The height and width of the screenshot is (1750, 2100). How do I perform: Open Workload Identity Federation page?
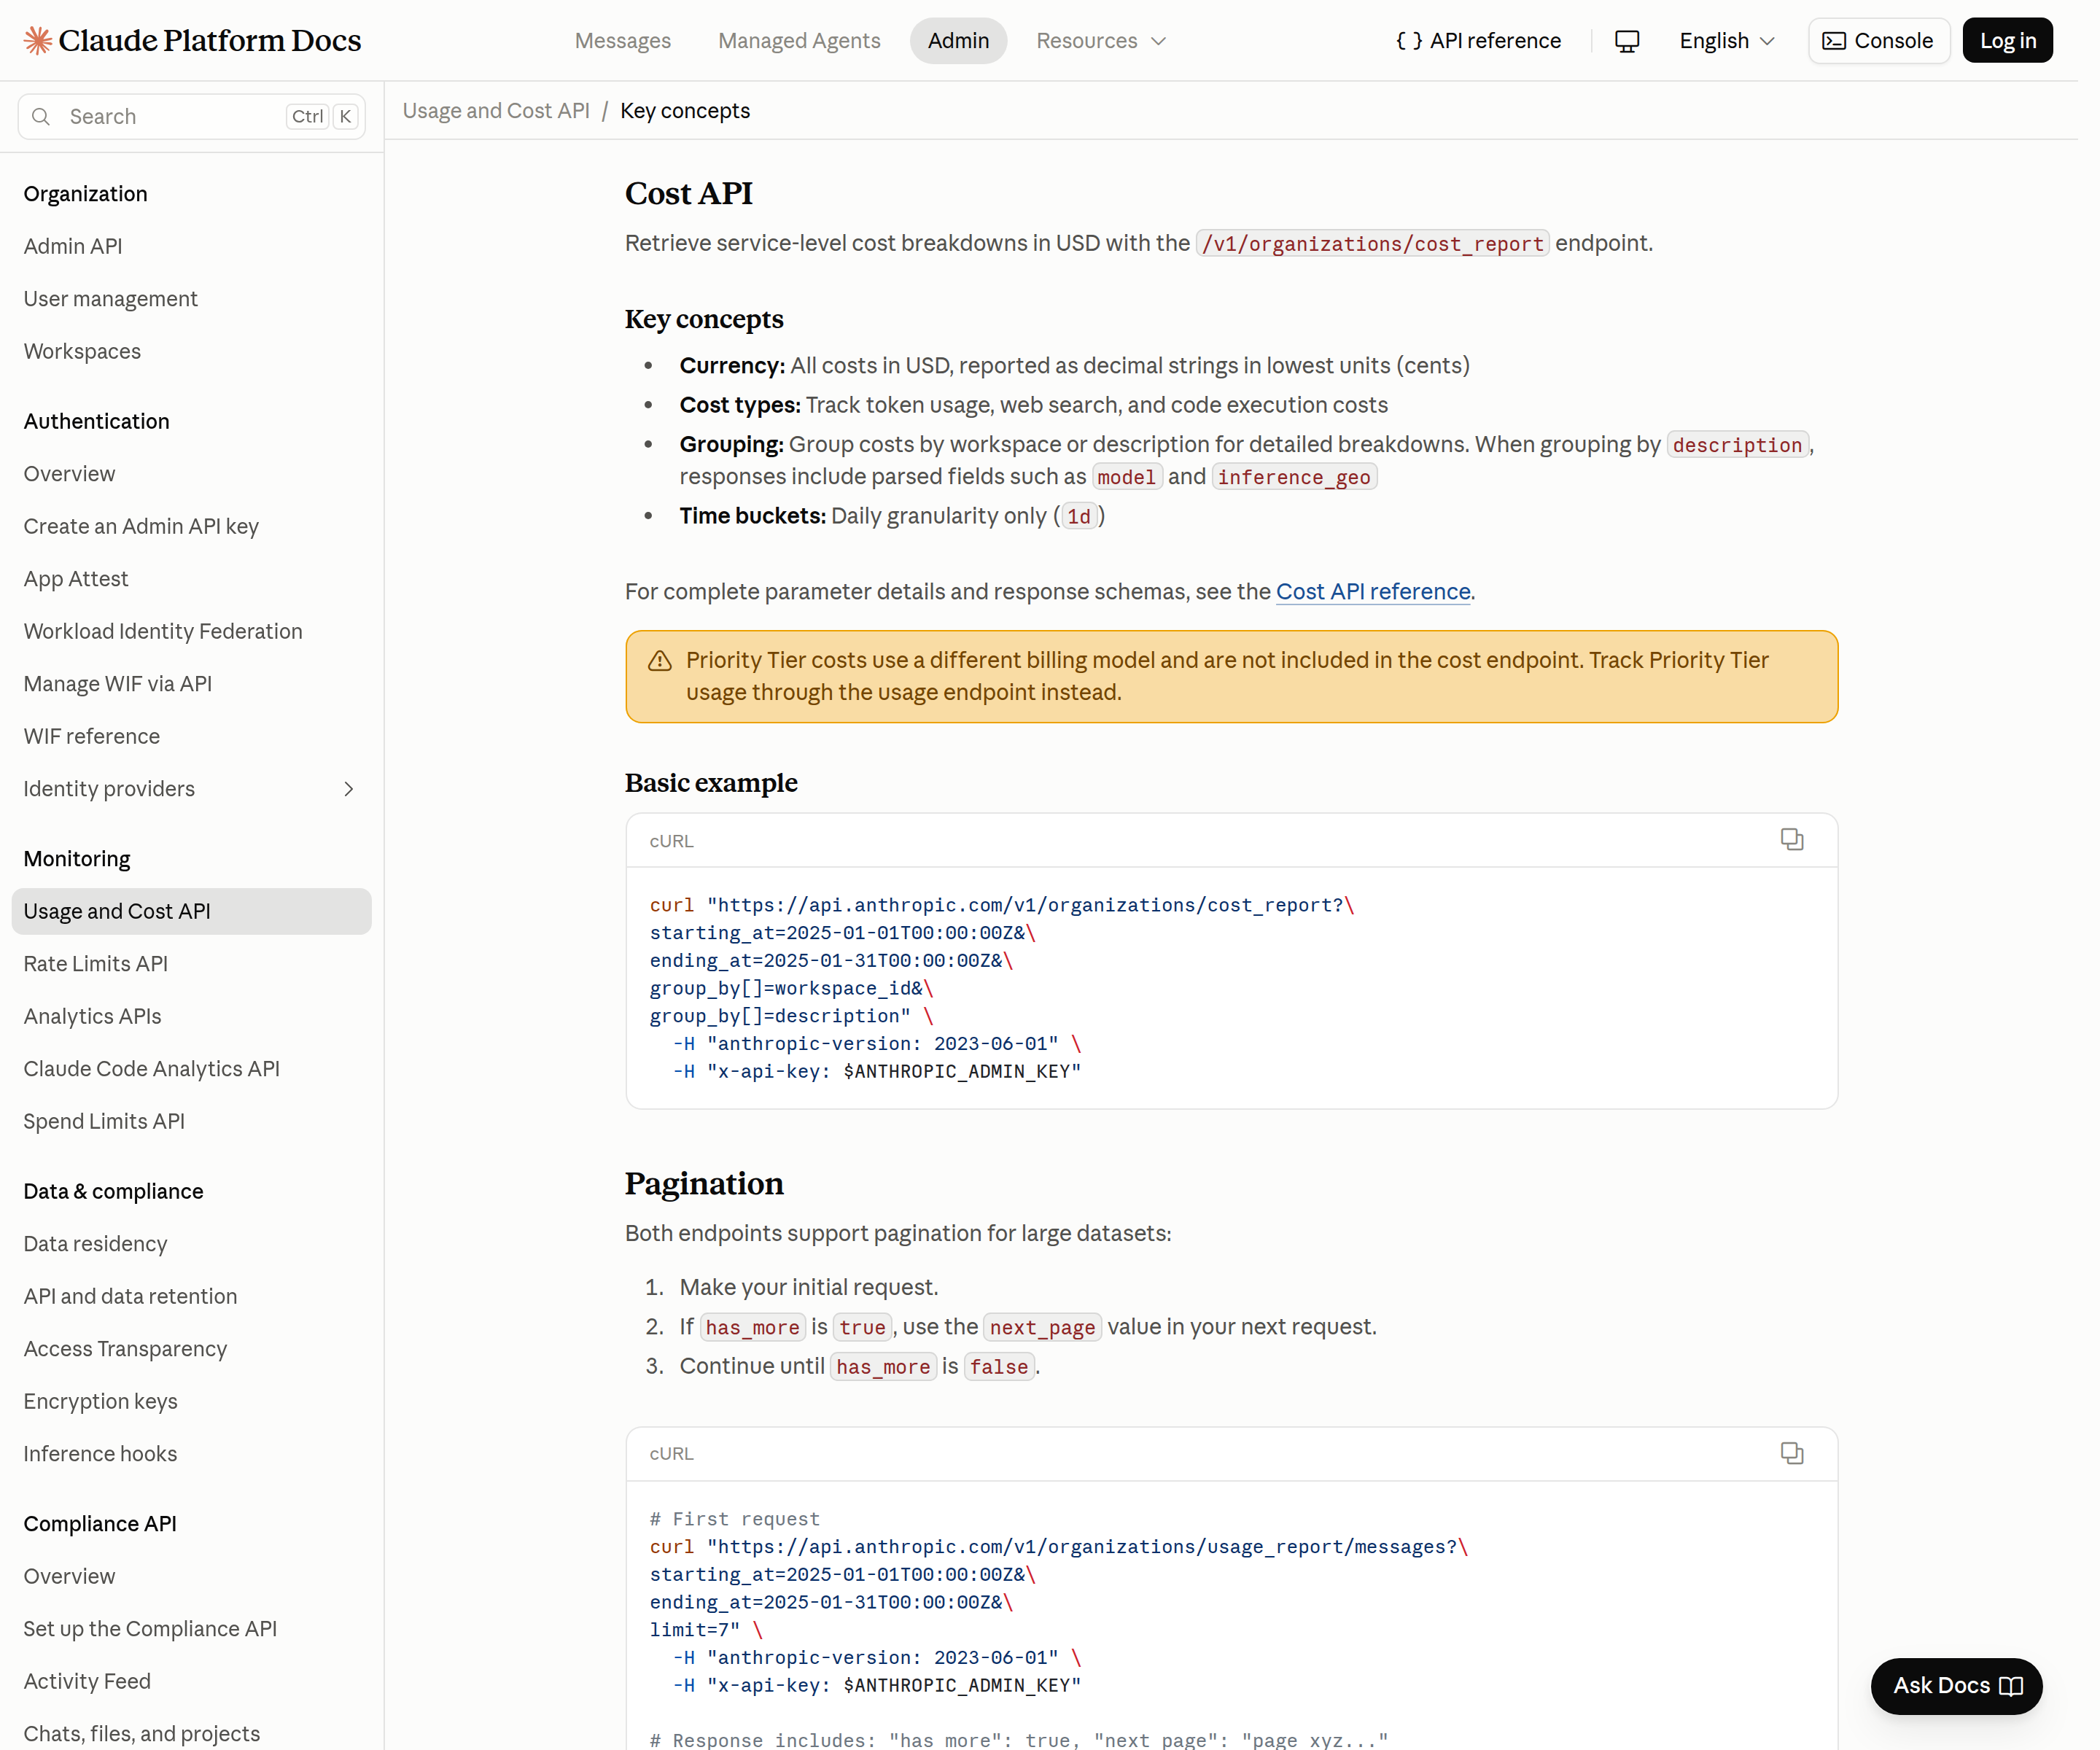(165, 638)
